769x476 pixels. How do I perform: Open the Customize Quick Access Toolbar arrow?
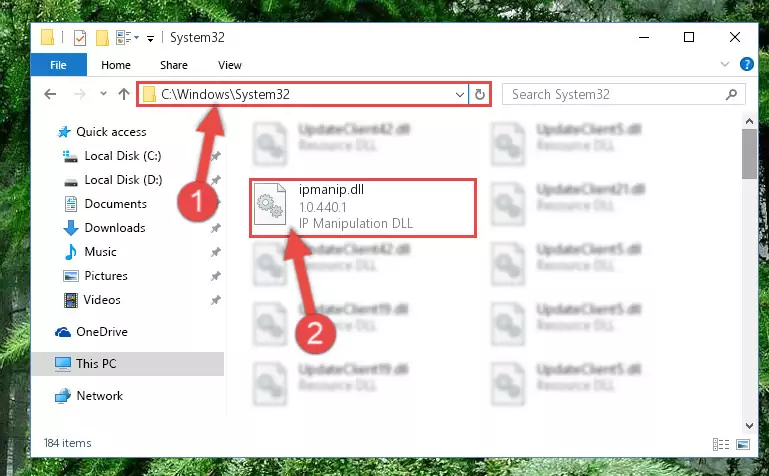tap(151, 38)
